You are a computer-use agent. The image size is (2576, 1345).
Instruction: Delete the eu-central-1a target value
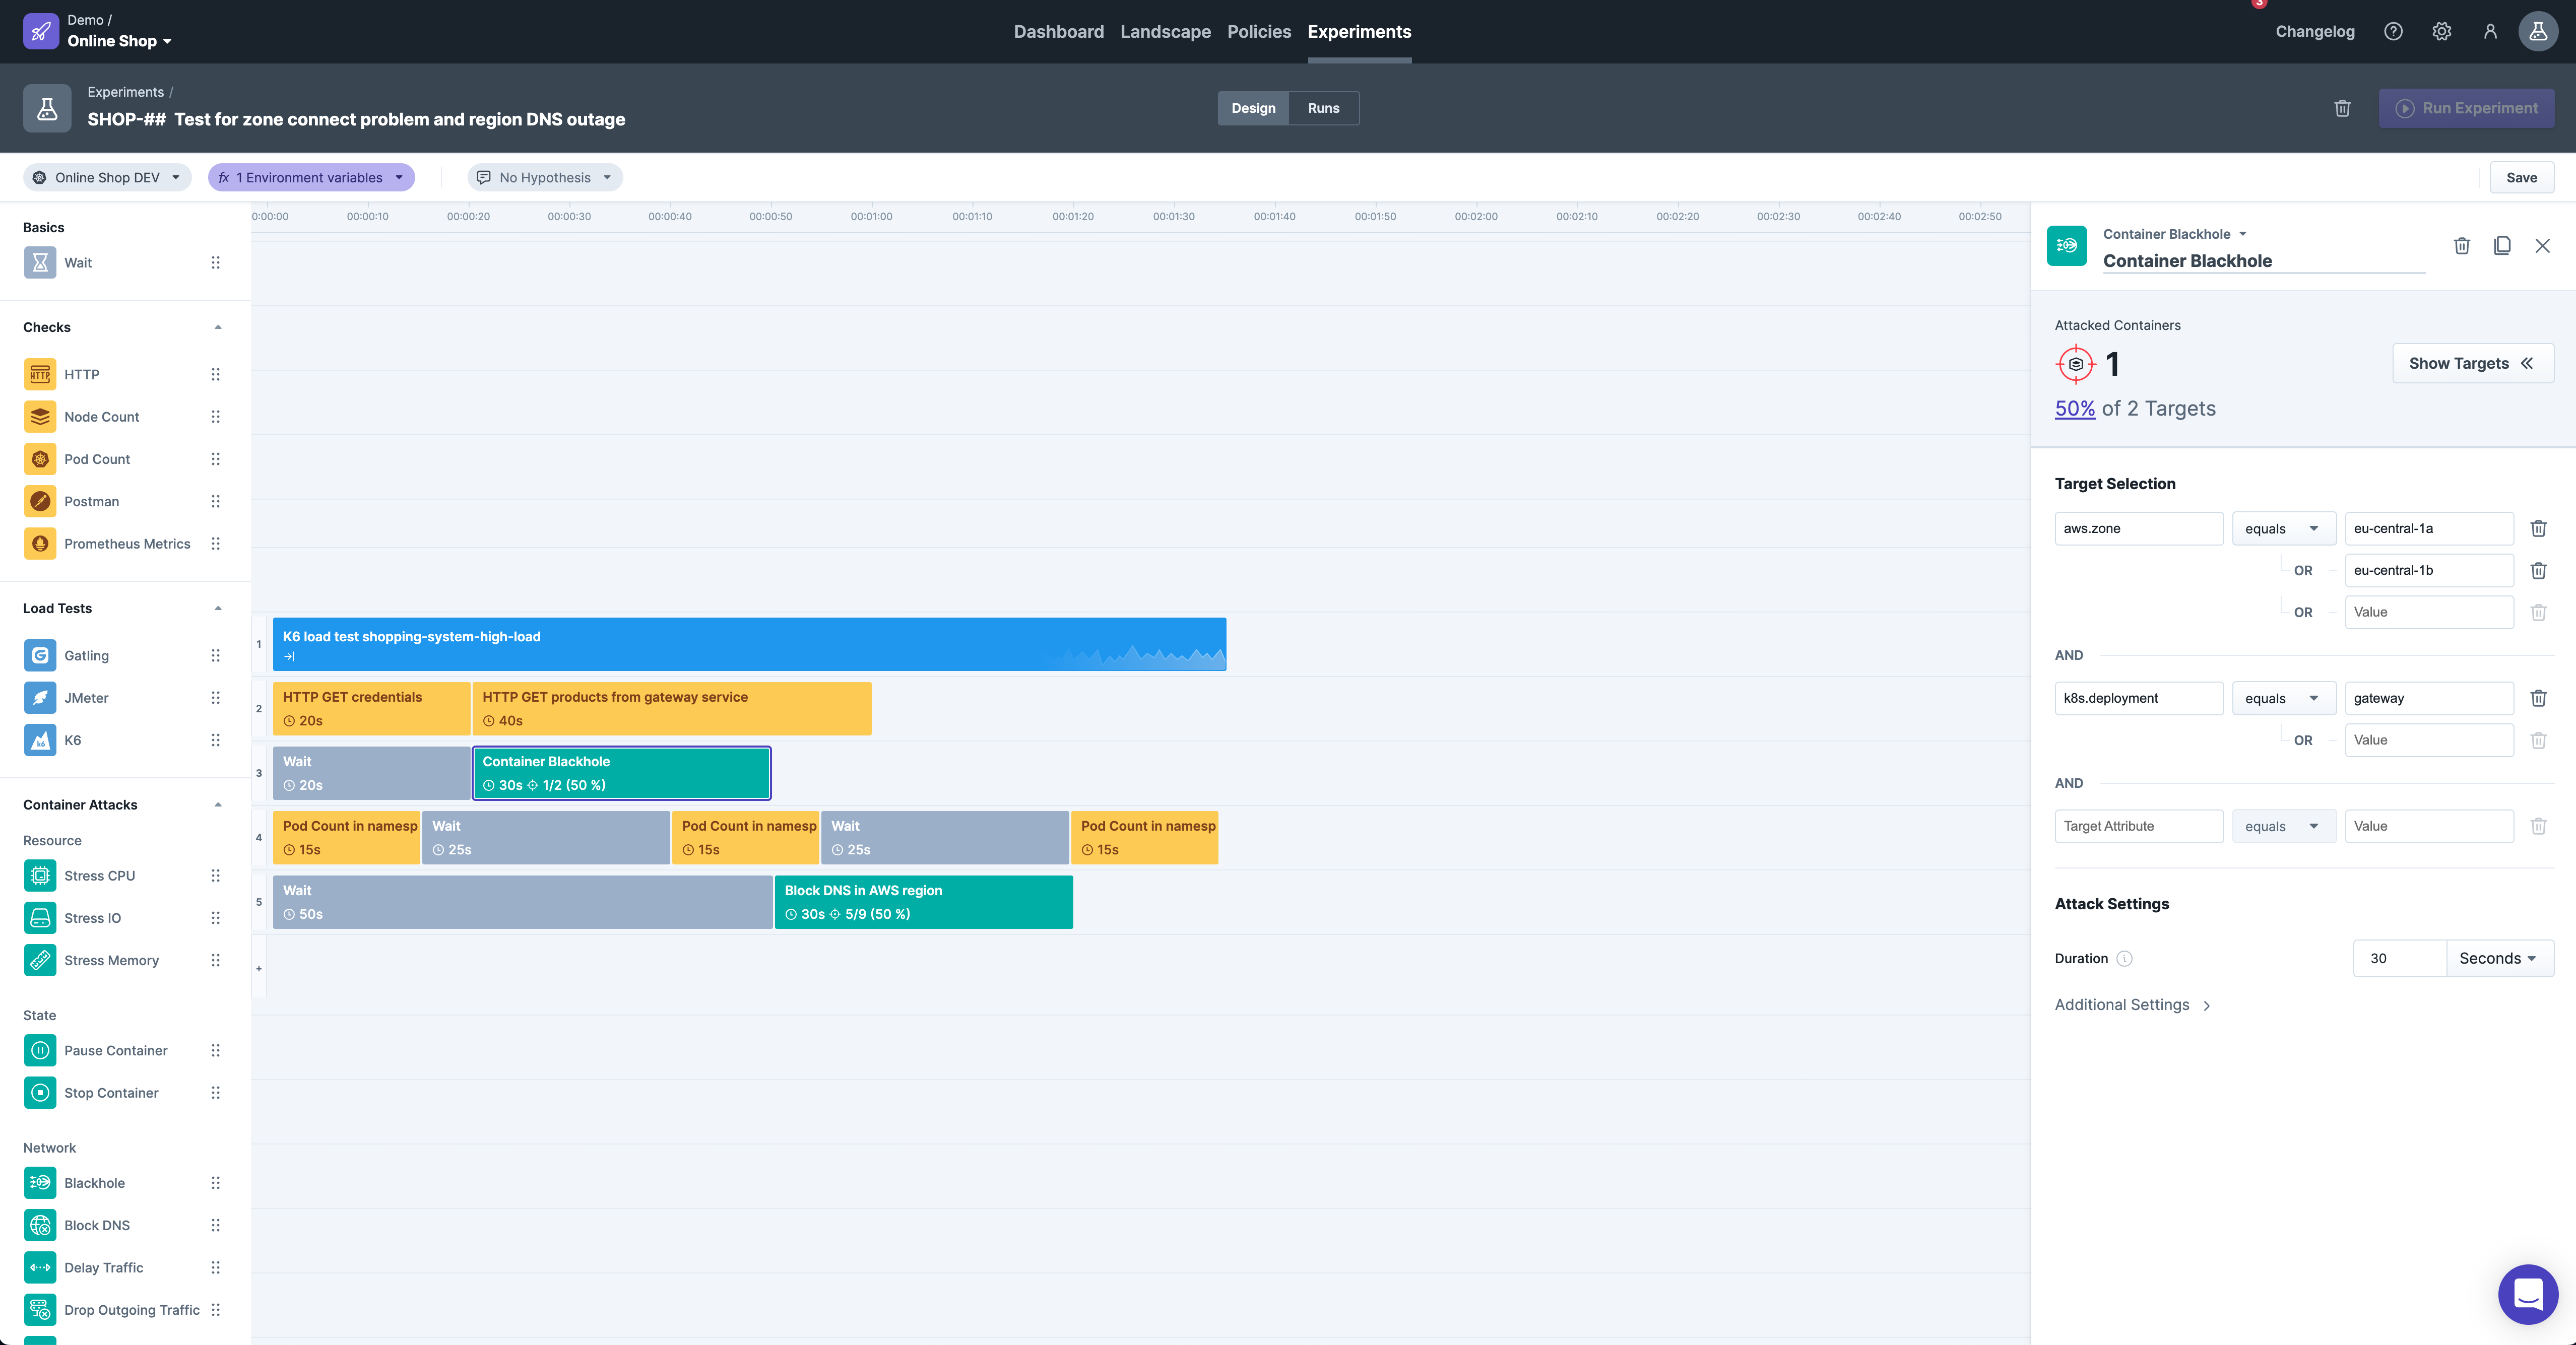[x=2538, y=529]
